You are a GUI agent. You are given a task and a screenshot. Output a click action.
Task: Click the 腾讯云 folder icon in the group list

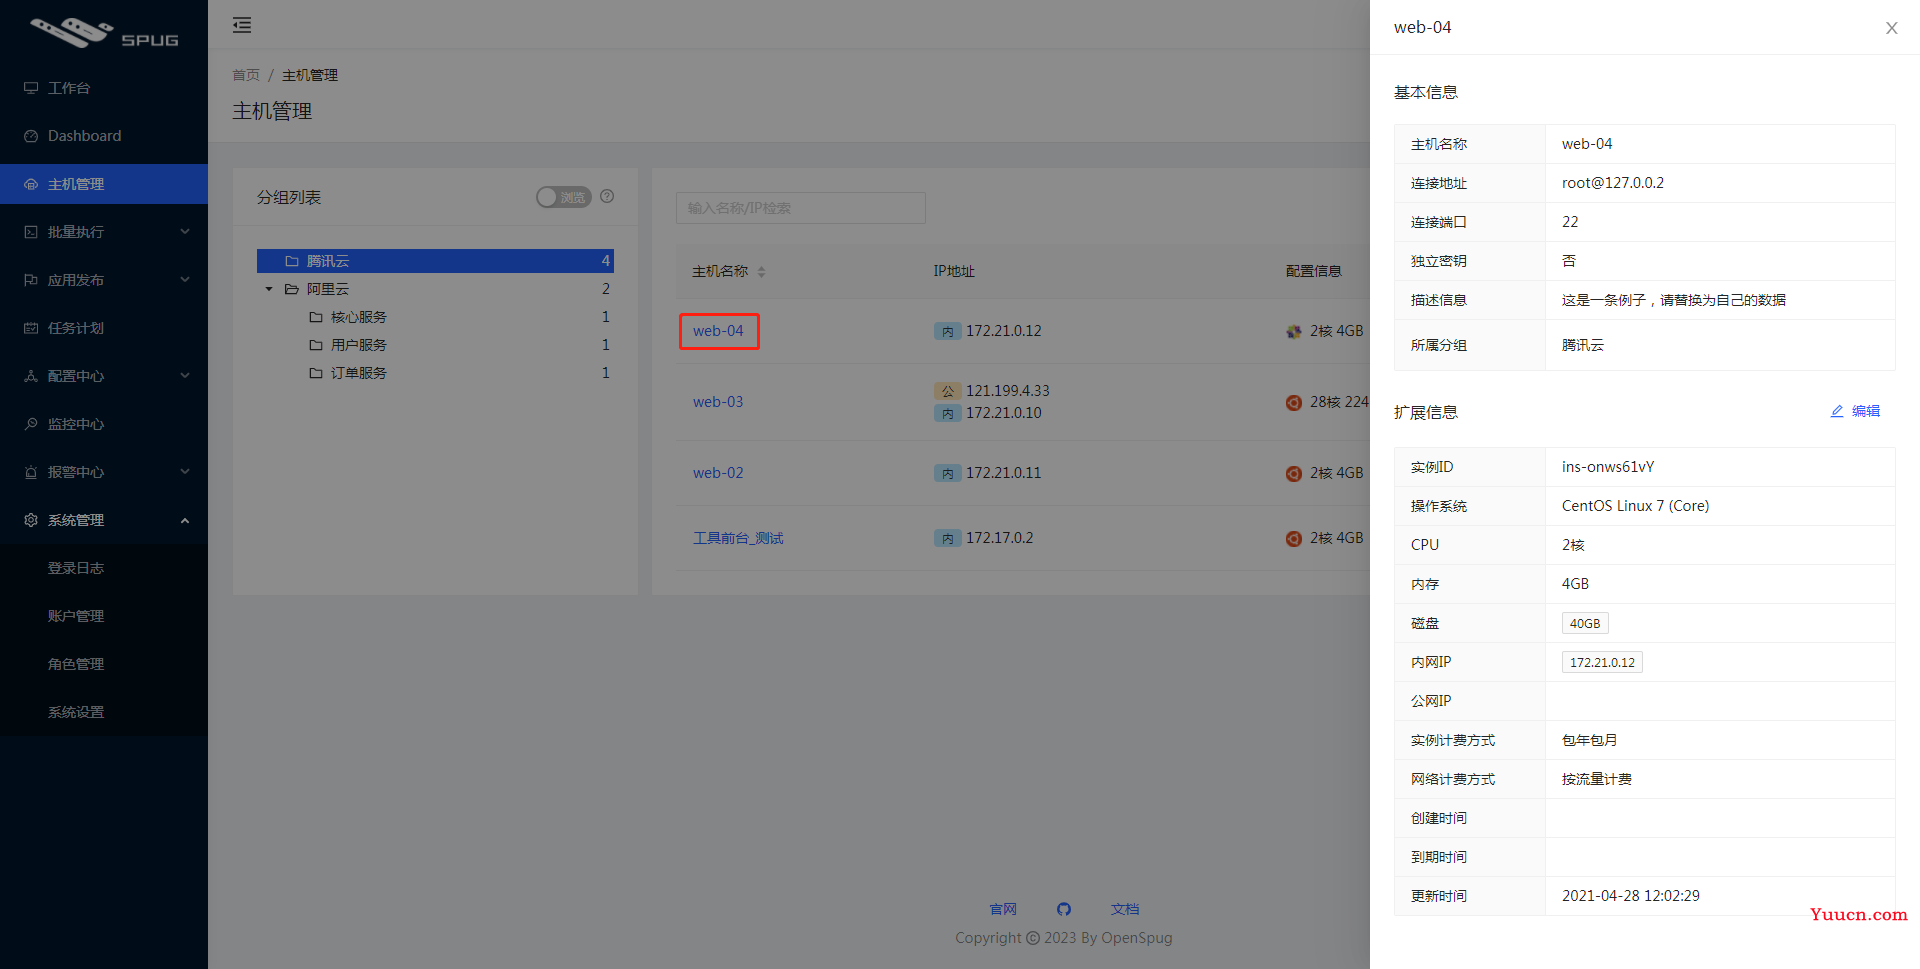coord(292,261)
